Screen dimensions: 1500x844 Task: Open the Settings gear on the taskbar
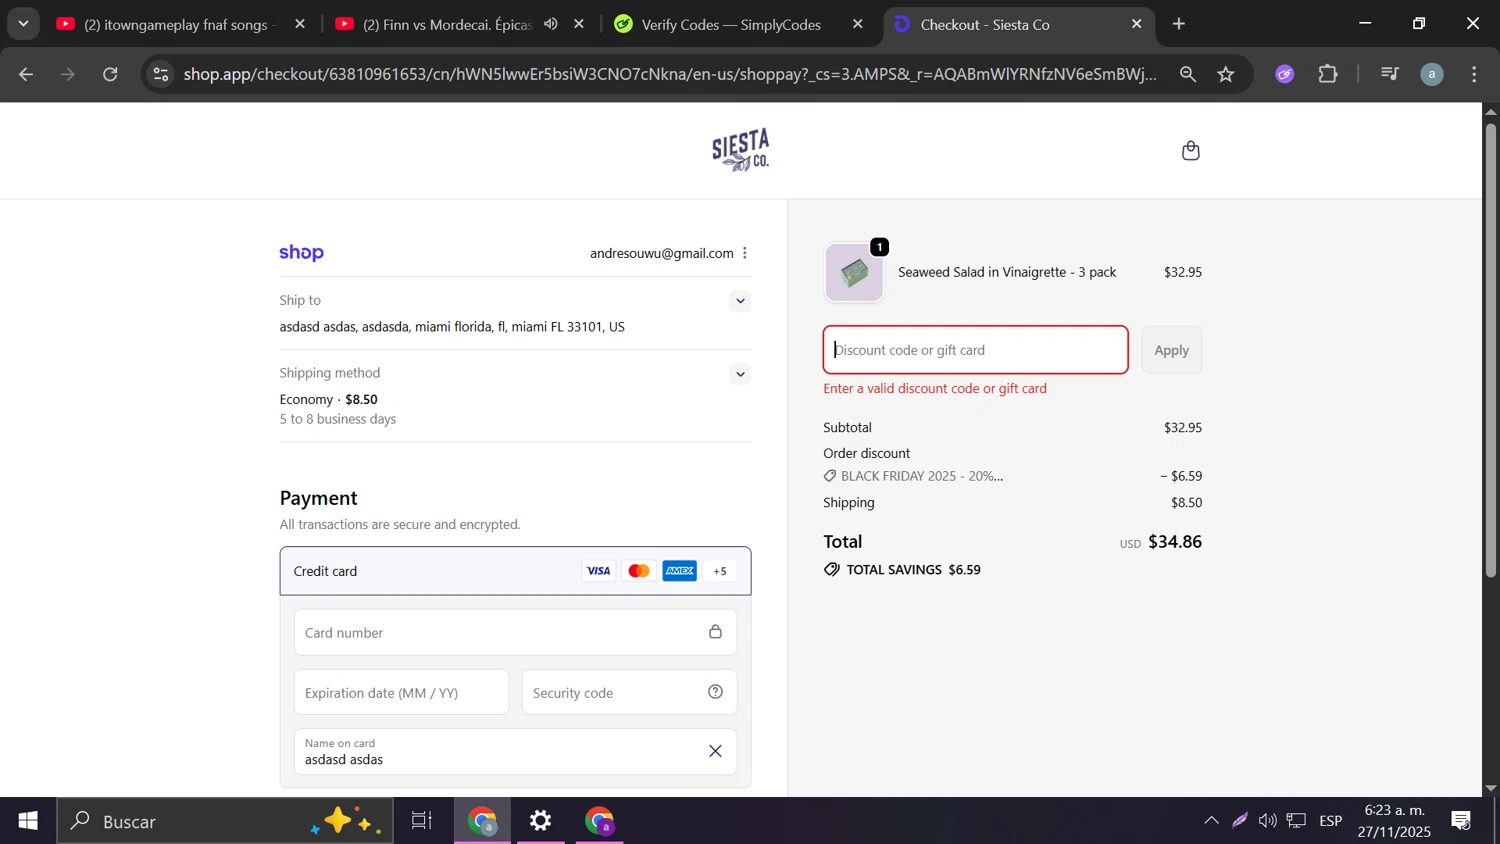[x=541, y=821]
